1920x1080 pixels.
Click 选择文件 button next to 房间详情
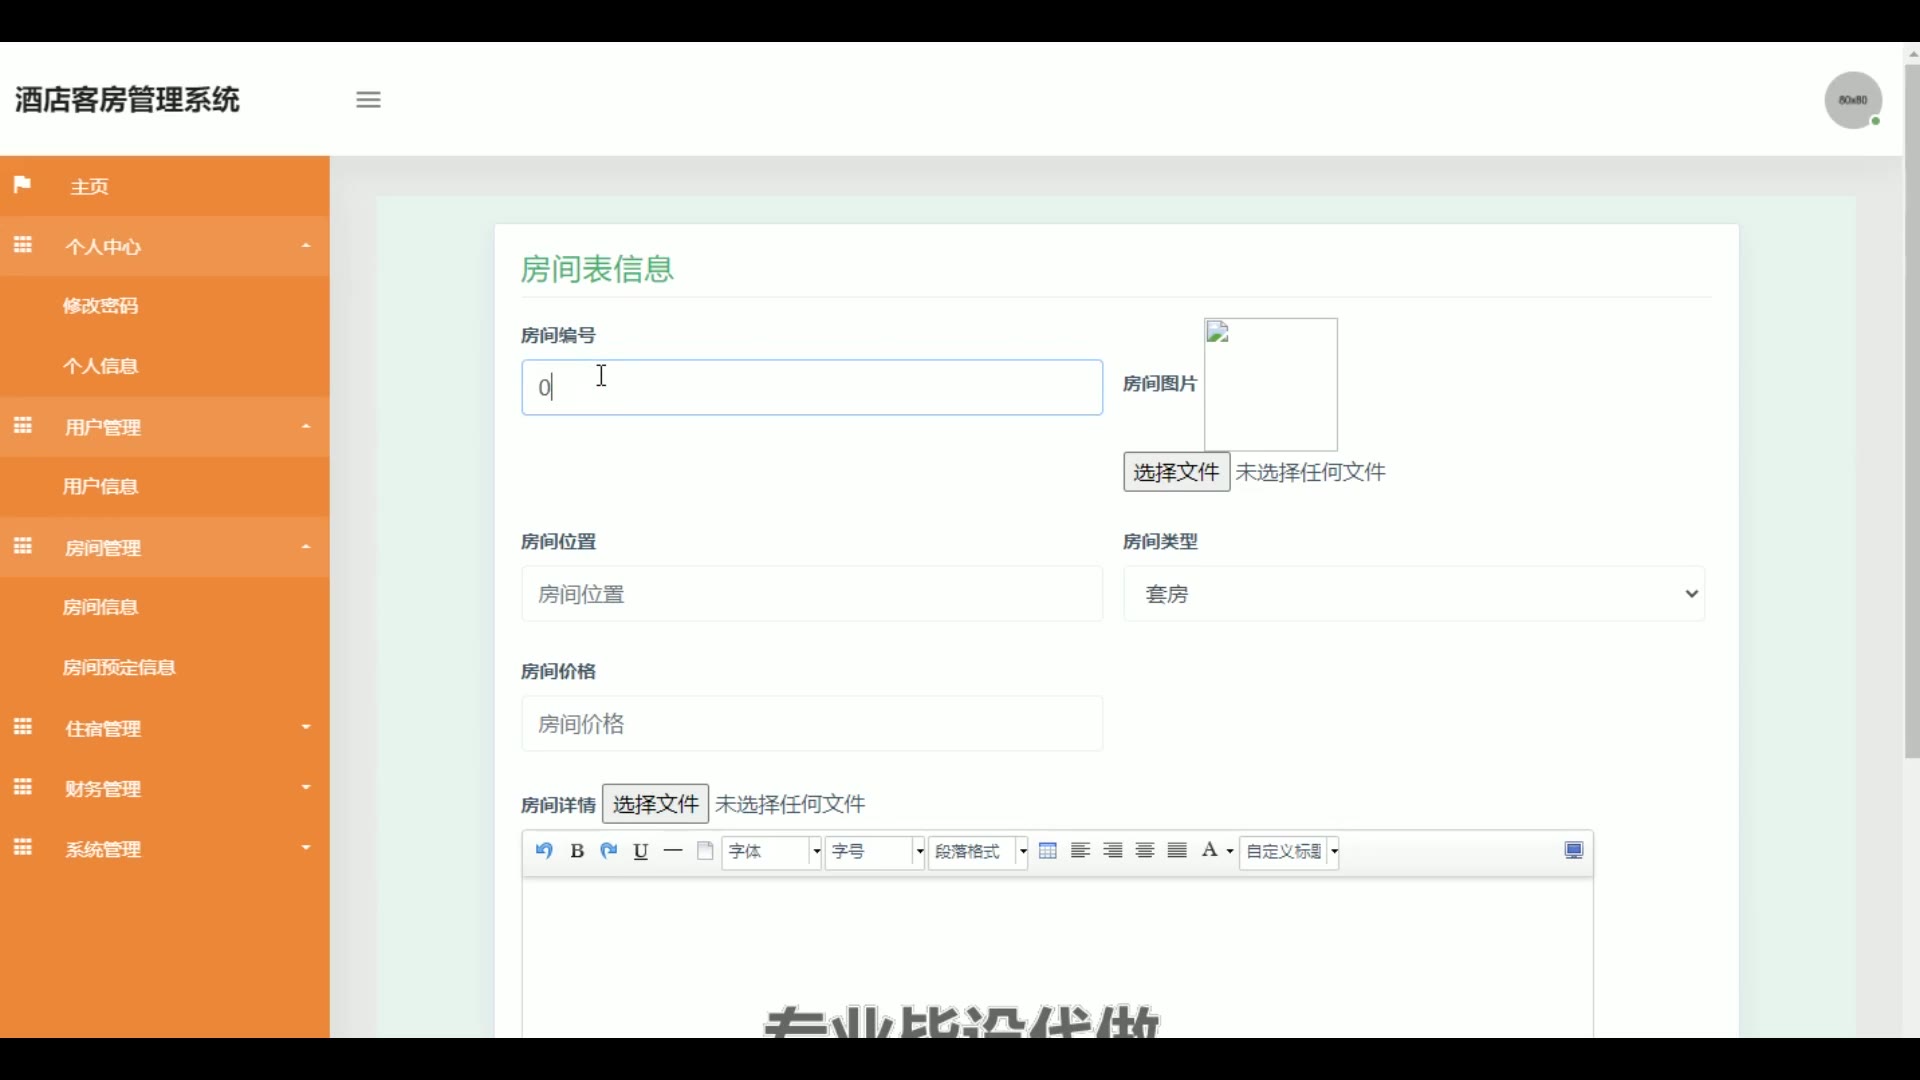coord(655,804)
